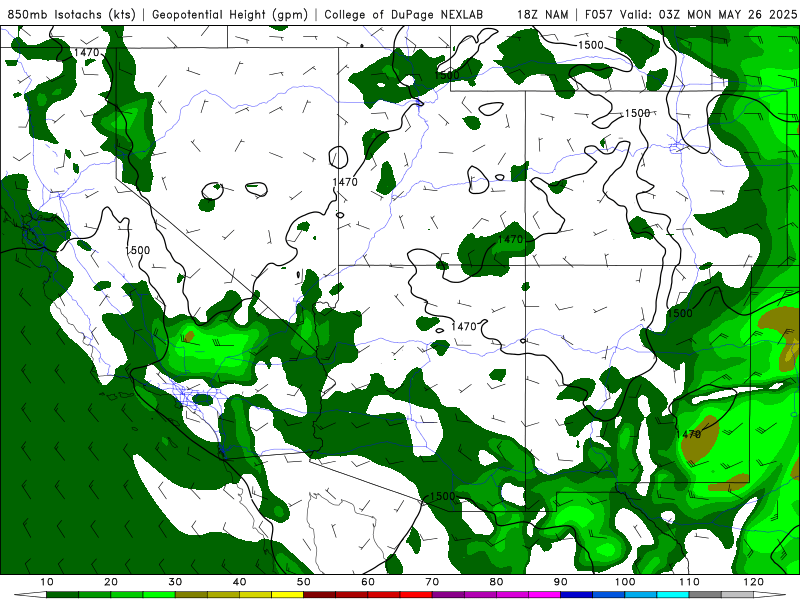Click the '80' color scale label
The width and height of the screenshot is (800, 600).
496,582
